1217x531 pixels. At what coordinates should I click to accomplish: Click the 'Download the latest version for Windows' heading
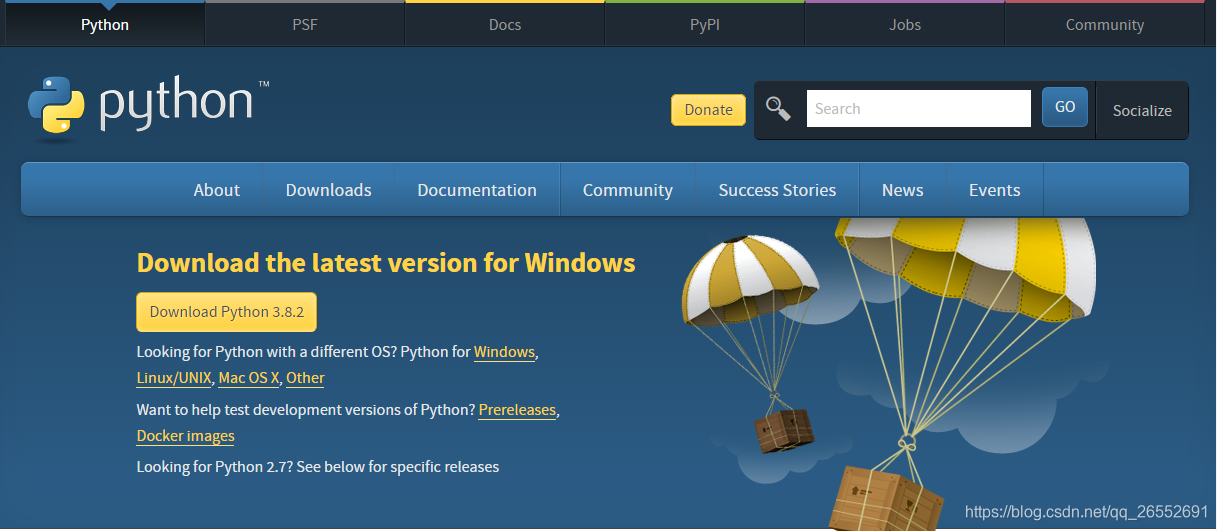(386, 263)
